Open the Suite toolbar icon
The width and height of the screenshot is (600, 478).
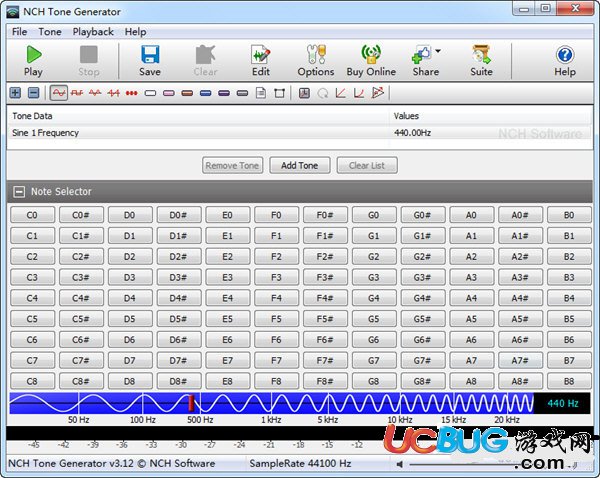[481, 54]
